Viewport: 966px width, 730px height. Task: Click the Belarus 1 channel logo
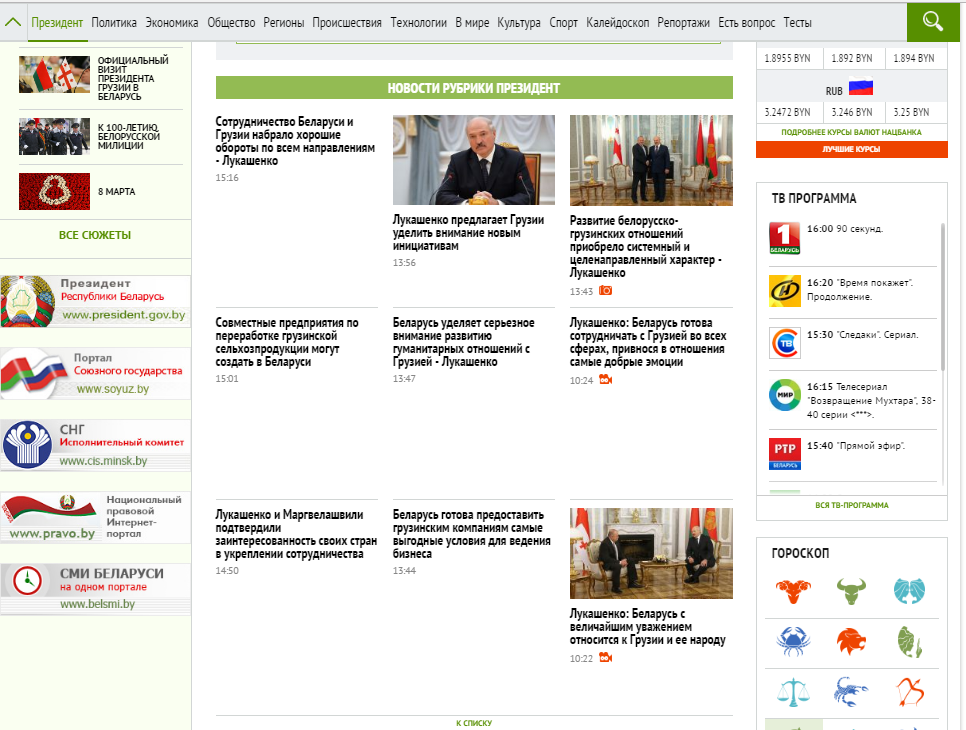pos(784,238)
